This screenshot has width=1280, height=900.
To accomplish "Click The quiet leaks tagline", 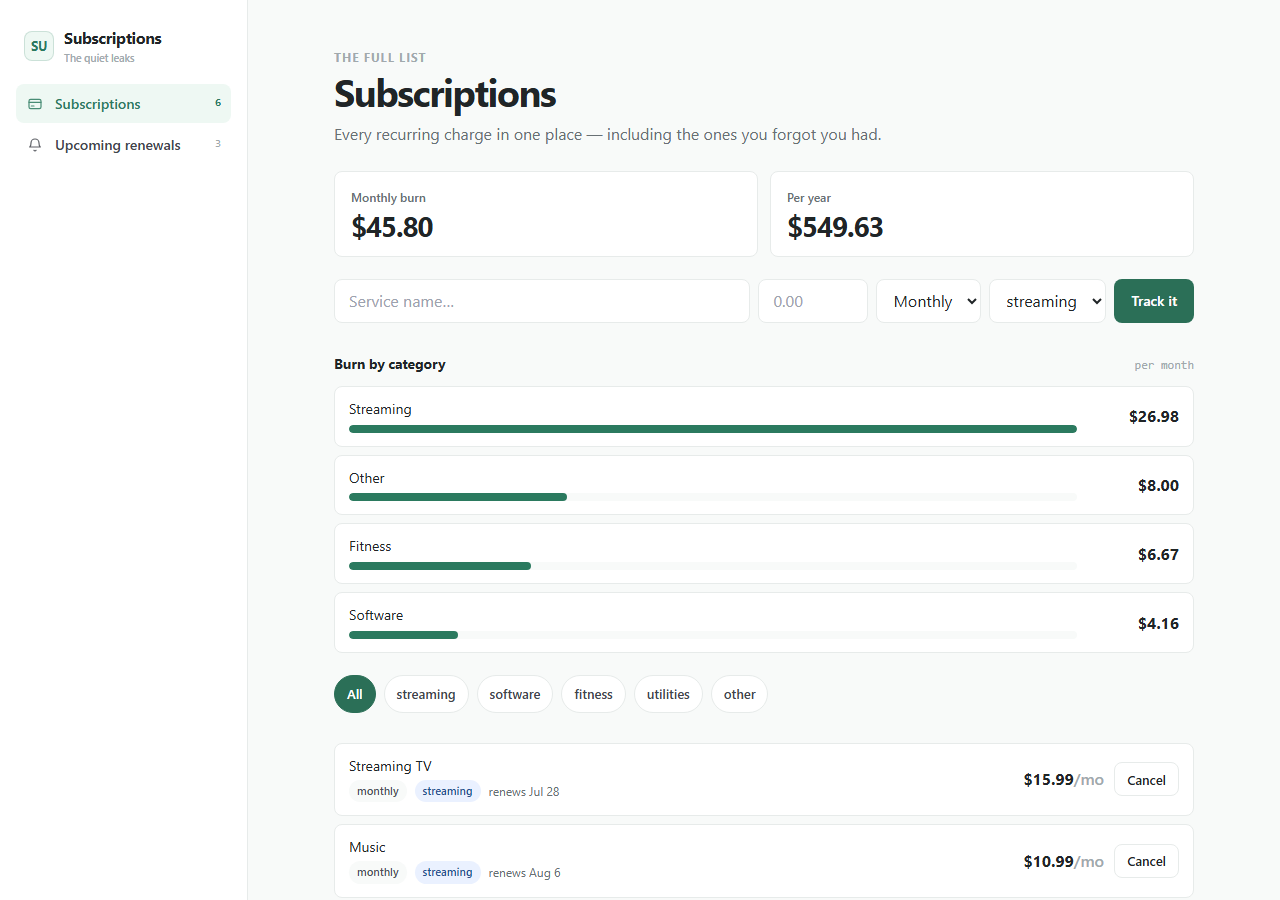I will pos(99,58).
